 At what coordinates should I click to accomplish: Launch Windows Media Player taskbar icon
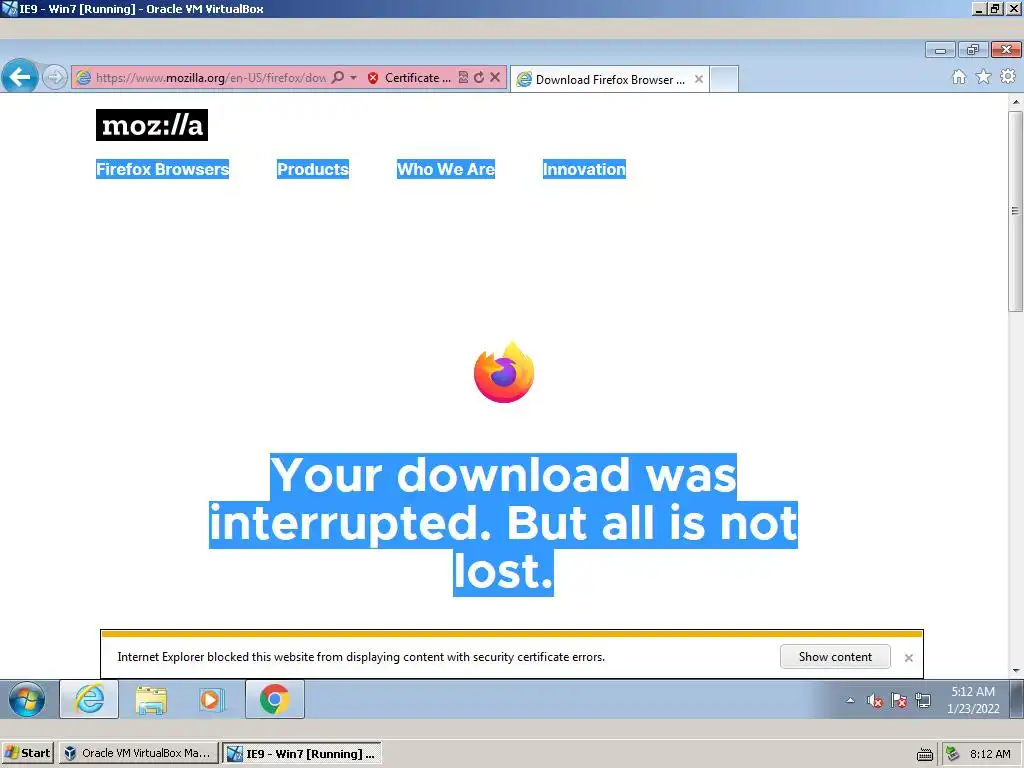pos(212,699)
